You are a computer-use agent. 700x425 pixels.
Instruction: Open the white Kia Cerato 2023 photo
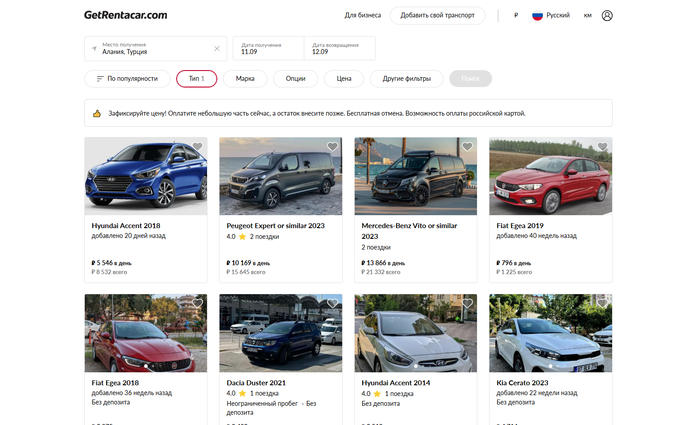(551, 333)
